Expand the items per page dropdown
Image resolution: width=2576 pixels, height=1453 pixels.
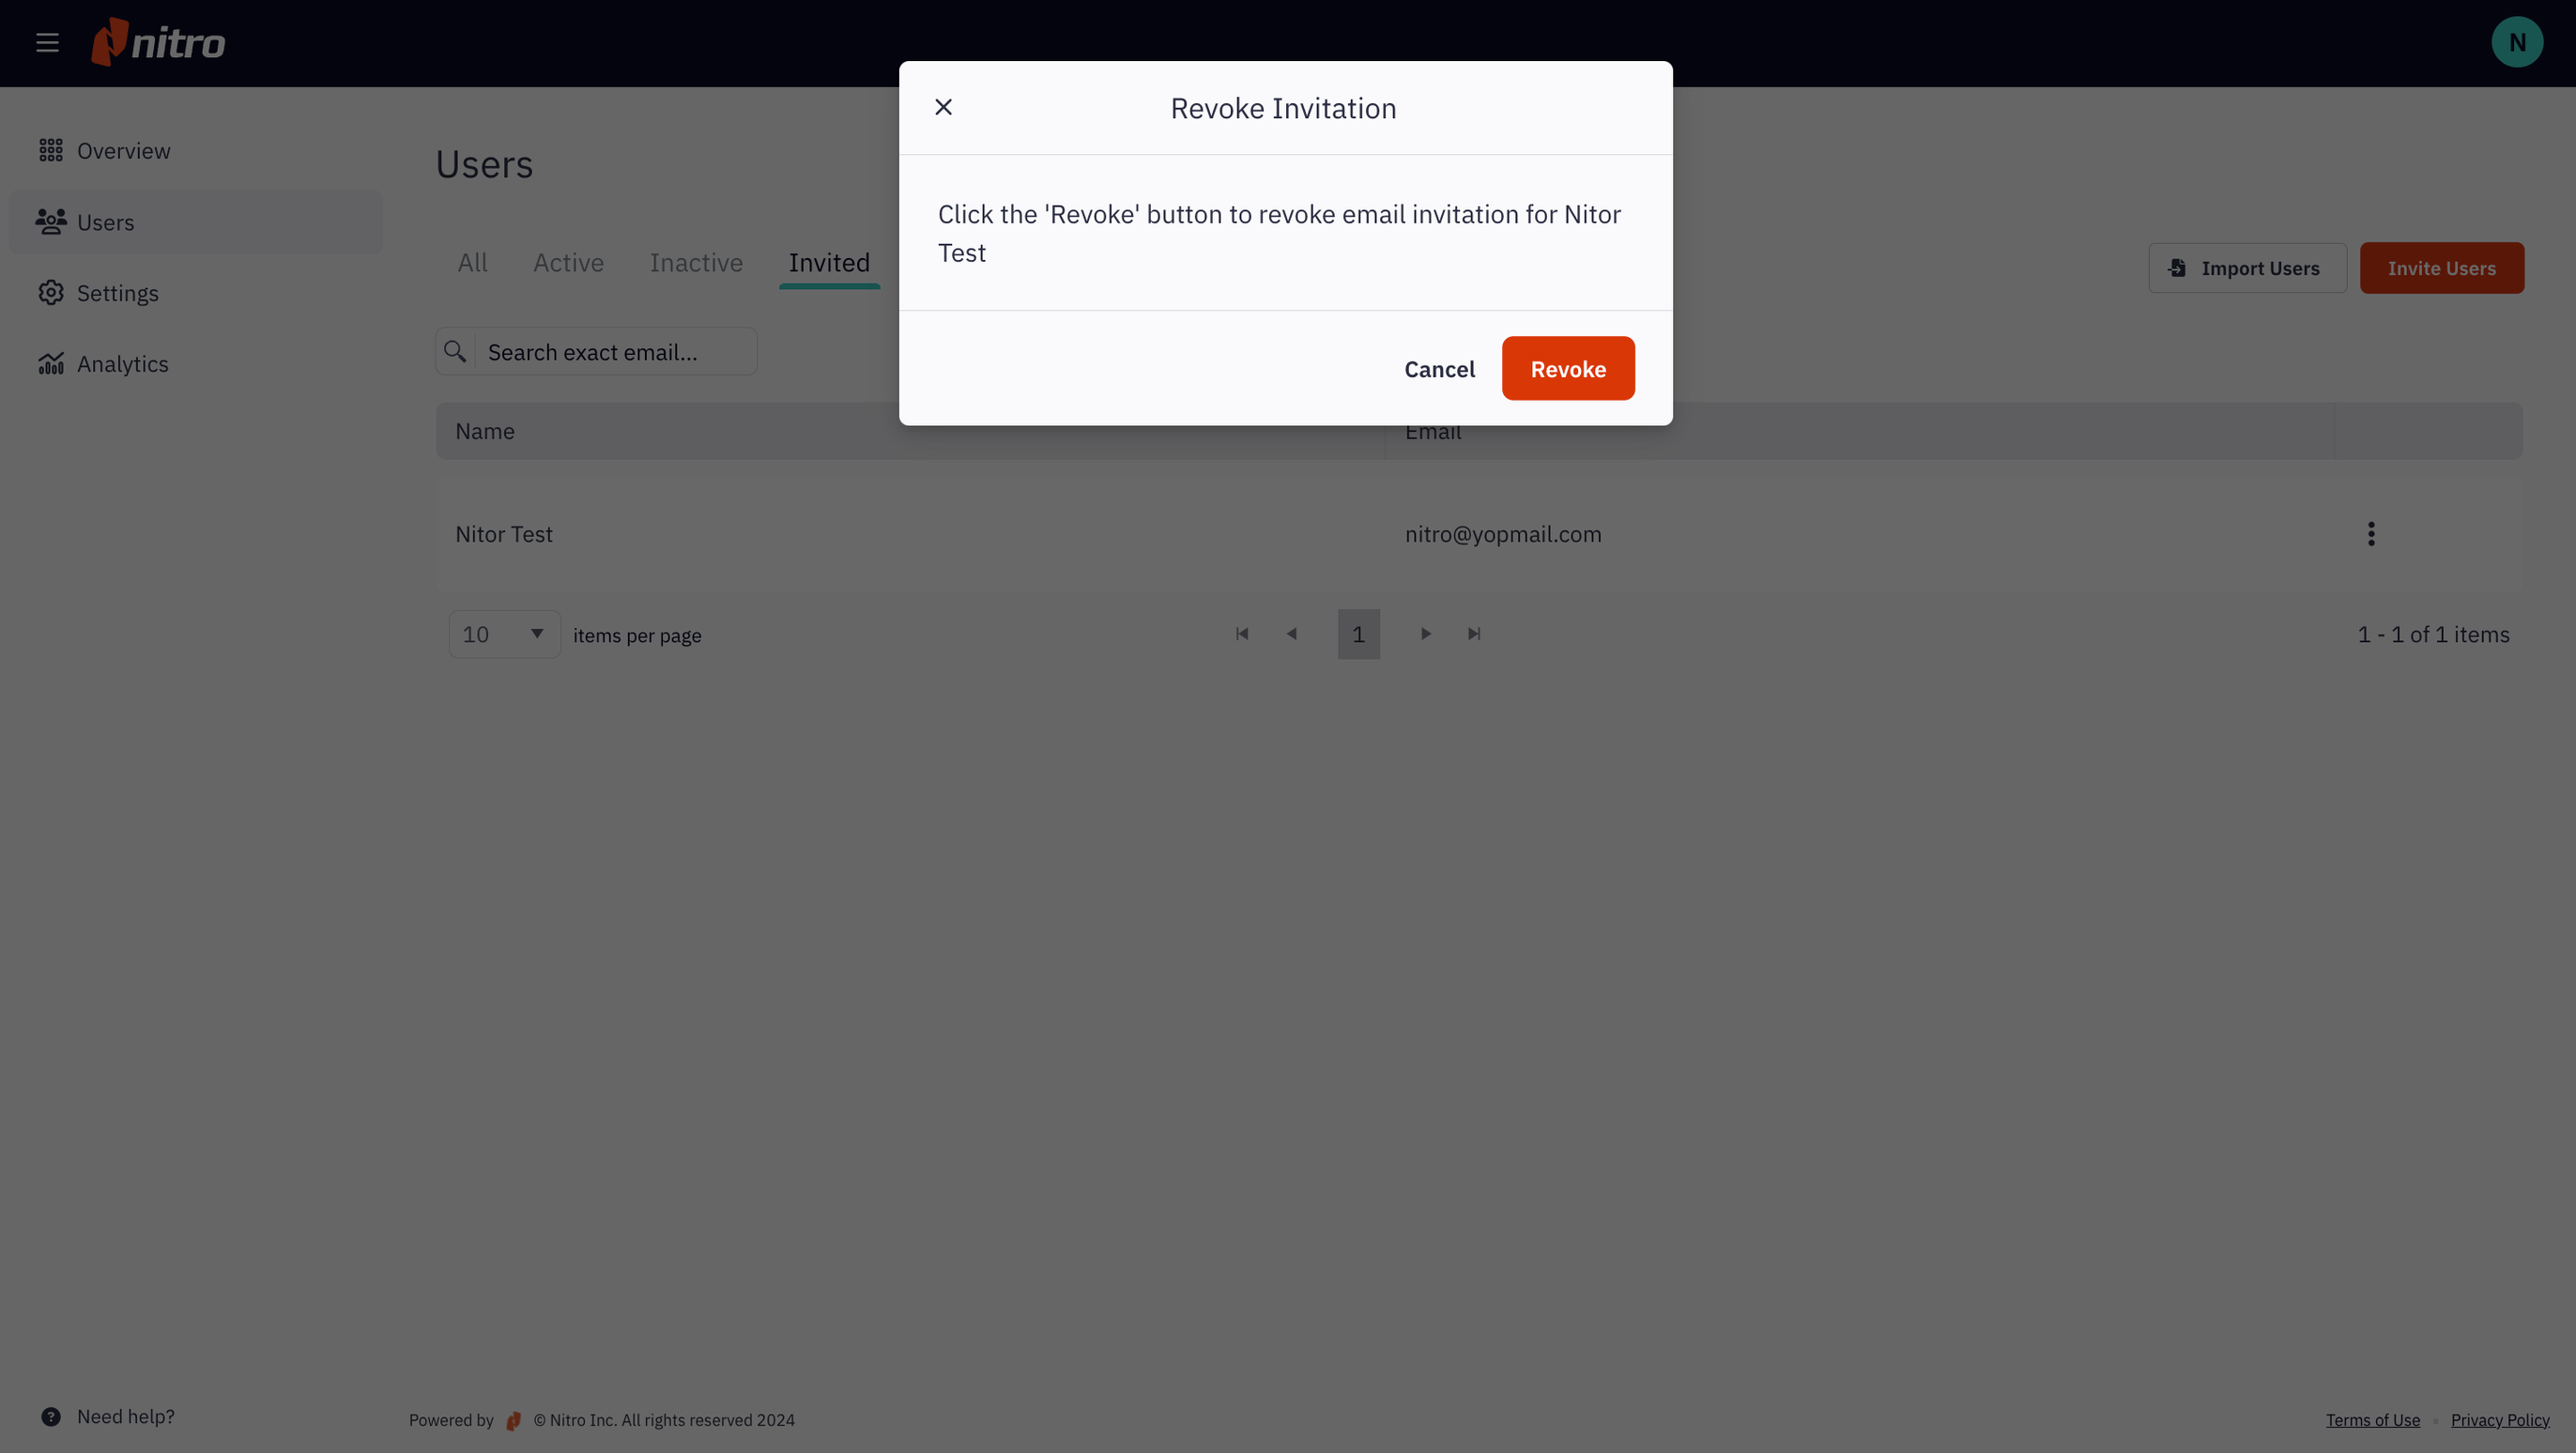pyautogui.click(x=504, y=634)
